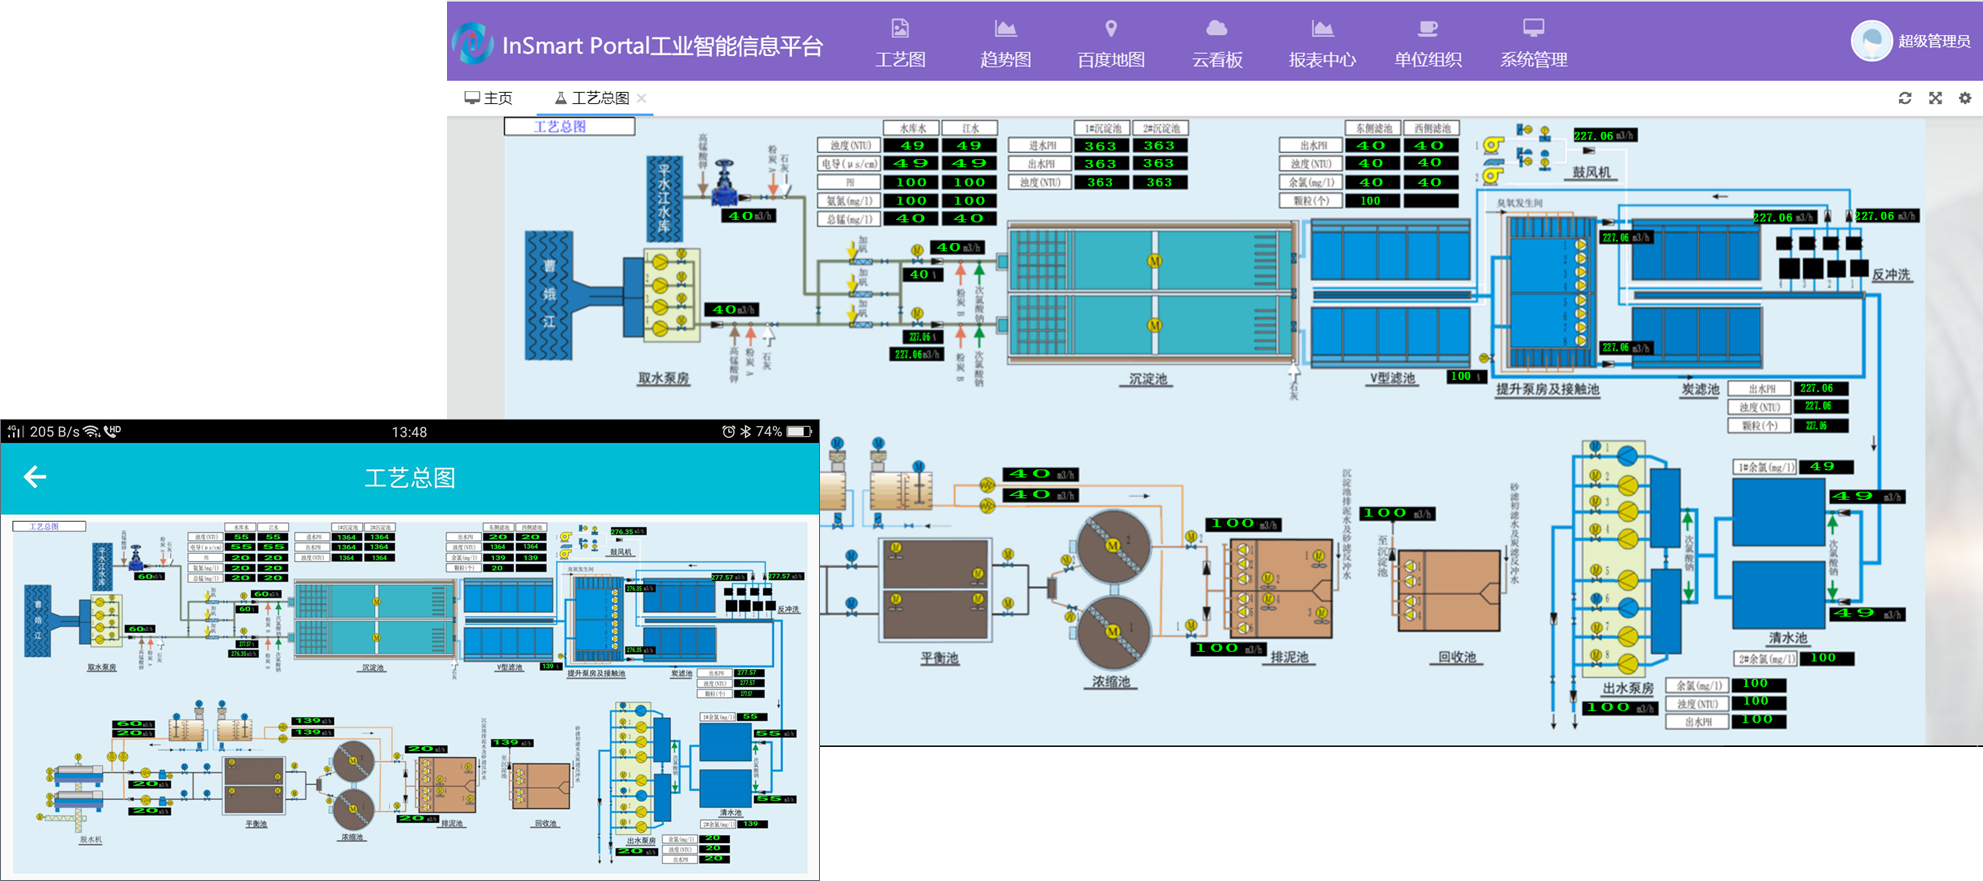Click the 2#沉淀池 column header
This screenshot has width=1983, height=881.
pyautogui.click(x=1160, y=128)
